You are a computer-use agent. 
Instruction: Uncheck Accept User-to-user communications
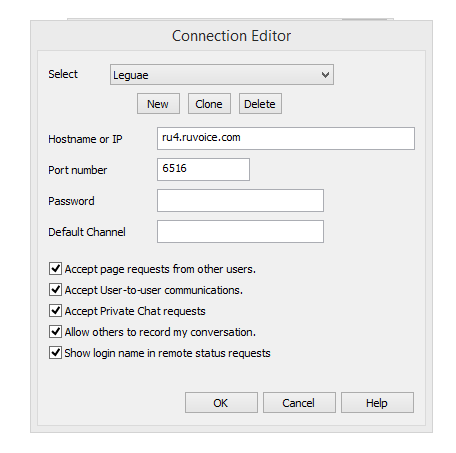55,289
